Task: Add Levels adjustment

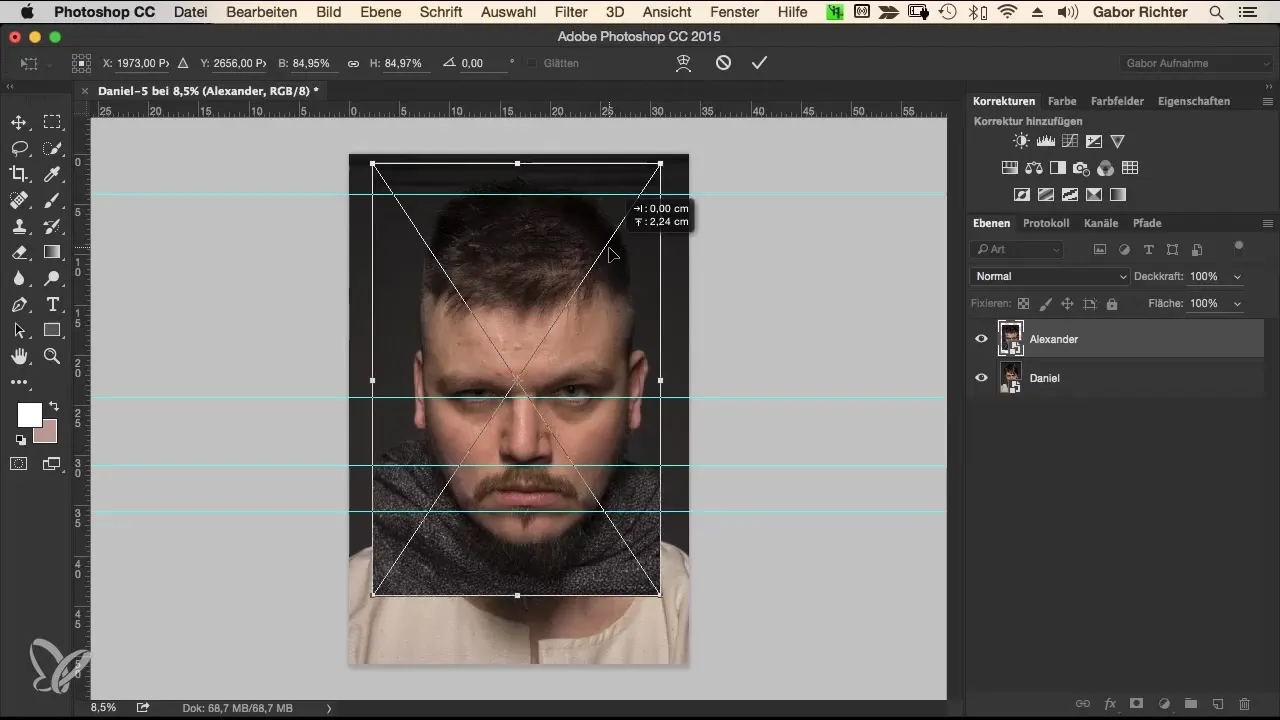Action: pyautogui.click(x=1046, y=141)
